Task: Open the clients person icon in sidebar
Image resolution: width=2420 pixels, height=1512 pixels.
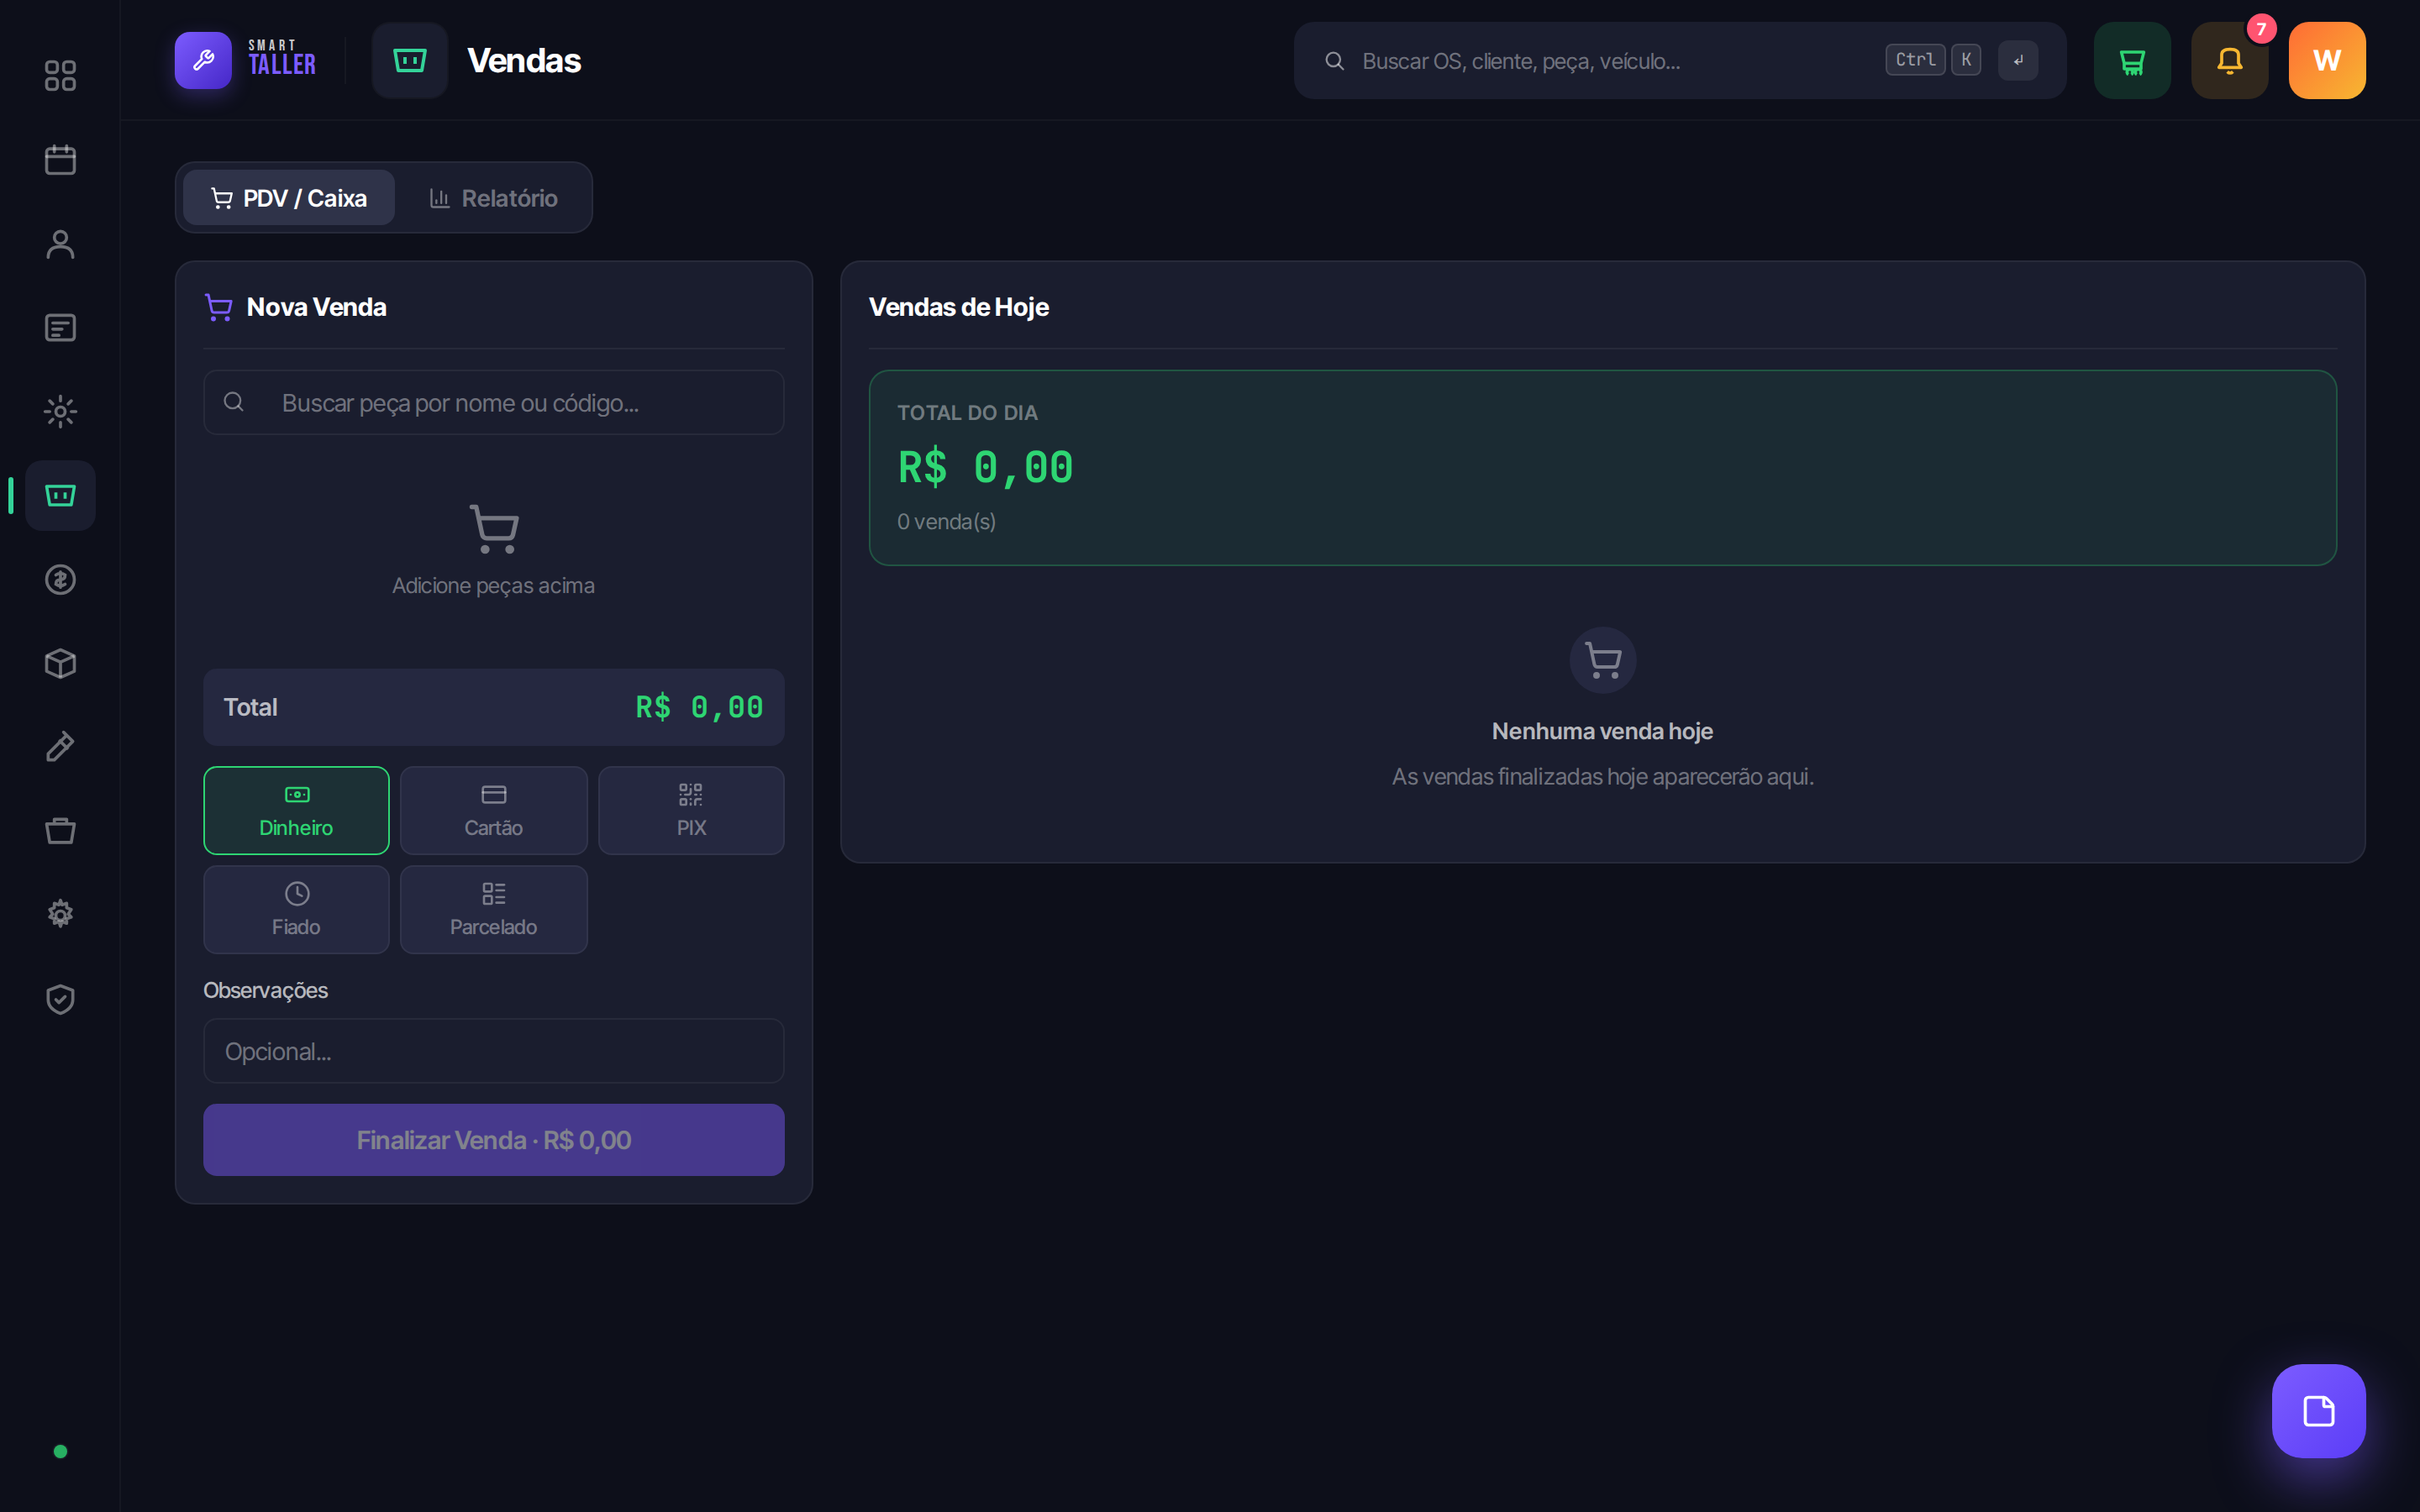Action: (60, 244)
